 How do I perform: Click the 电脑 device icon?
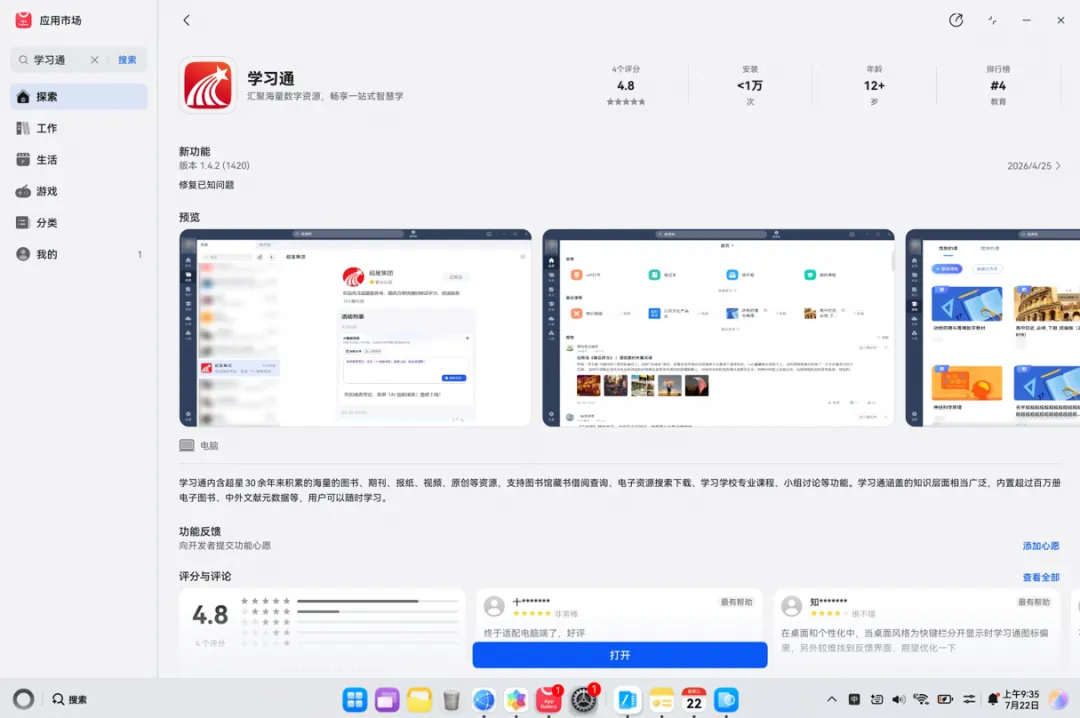(187, 445)
